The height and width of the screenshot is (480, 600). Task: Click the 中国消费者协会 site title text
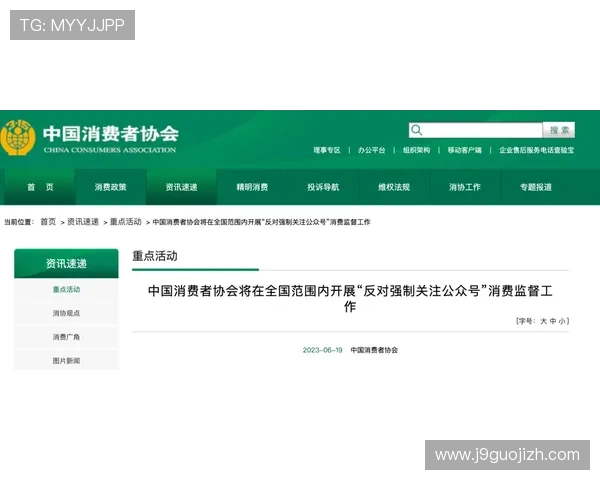[111, 134]
